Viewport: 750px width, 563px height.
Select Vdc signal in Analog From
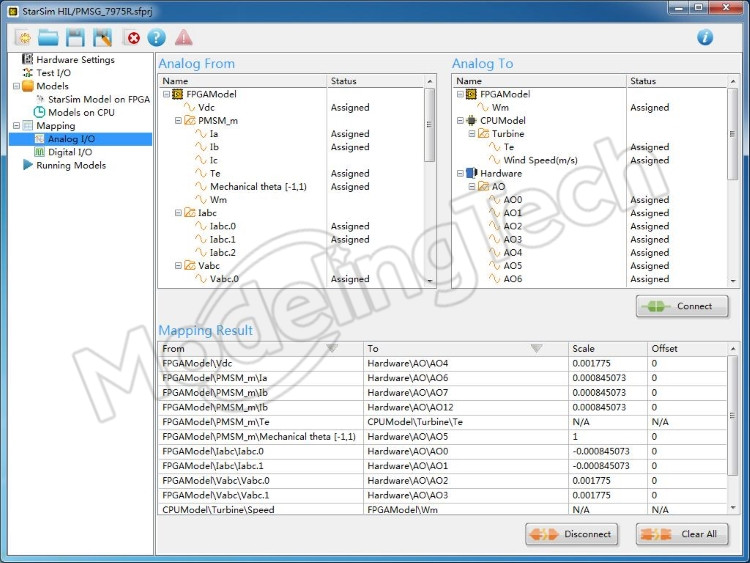point(206,108)
